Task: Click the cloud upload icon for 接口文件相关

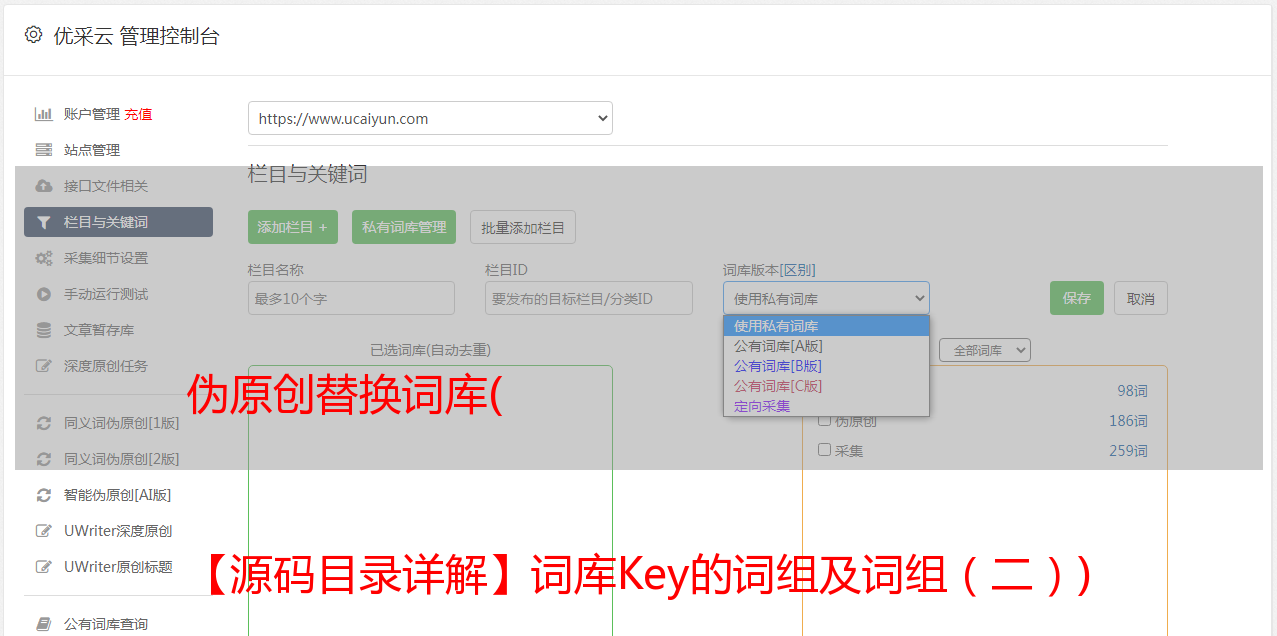Action: 44,186
